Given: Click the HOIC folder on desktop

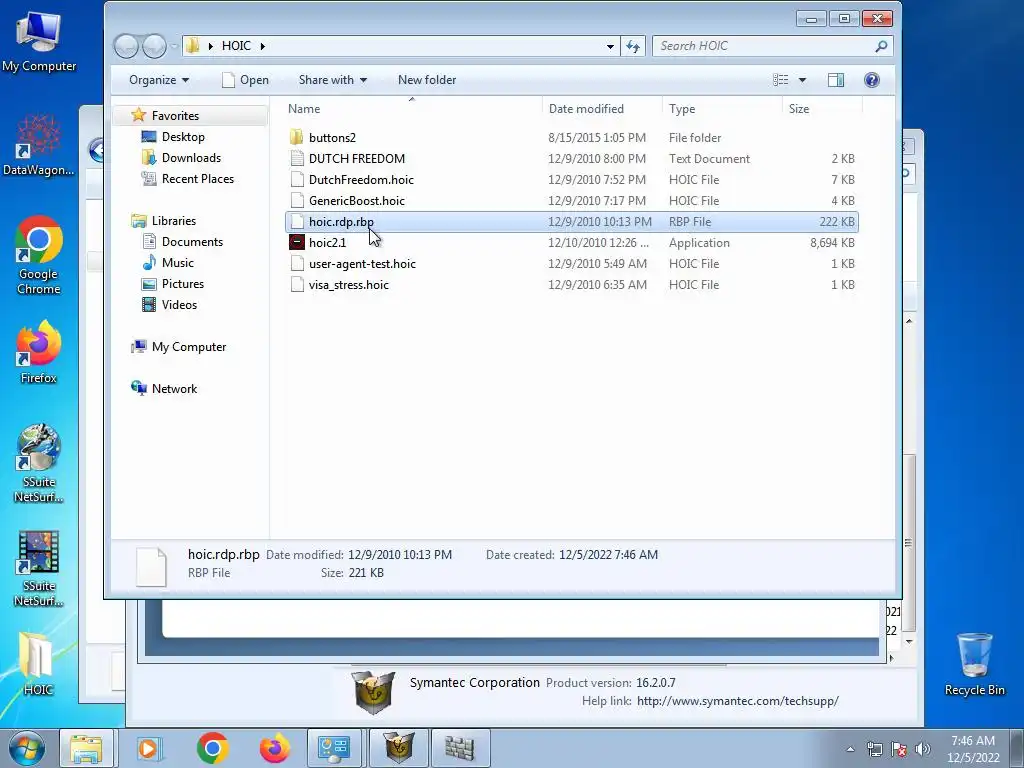Looking at the screenshot, I should [x=37, y=663].
